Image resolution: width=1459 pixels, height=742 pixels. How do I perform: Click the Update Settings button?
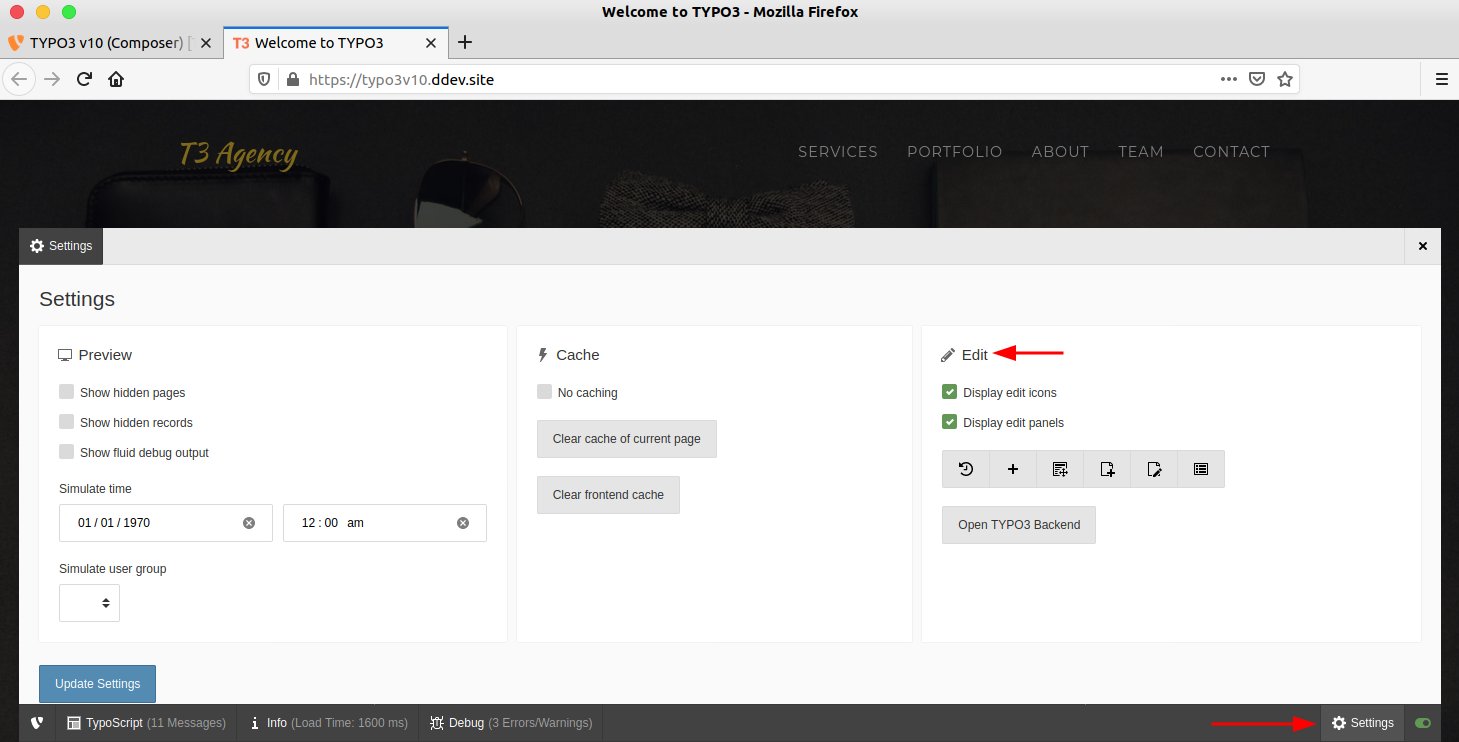[97, 683]
